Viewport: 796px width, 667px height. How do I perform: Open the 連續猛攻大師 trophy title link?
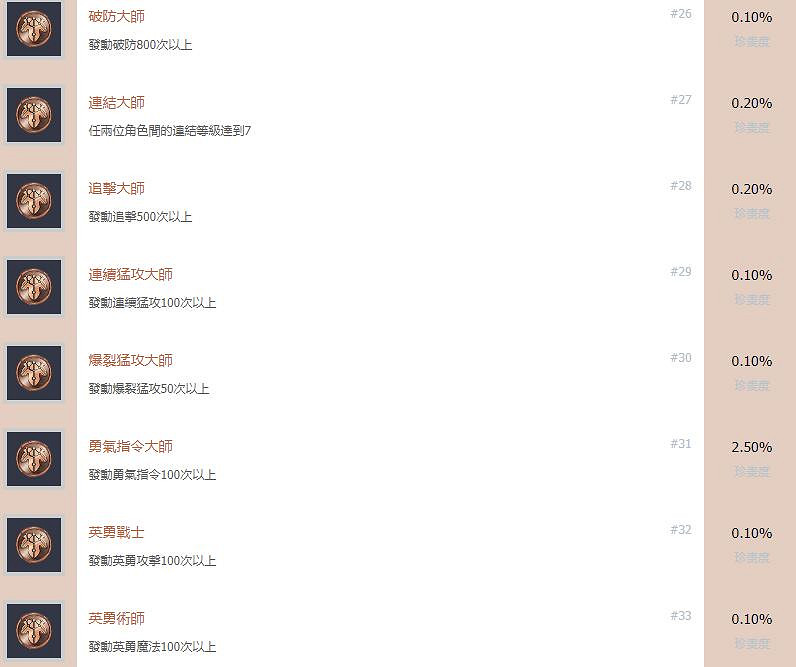[x=130, y=275]
